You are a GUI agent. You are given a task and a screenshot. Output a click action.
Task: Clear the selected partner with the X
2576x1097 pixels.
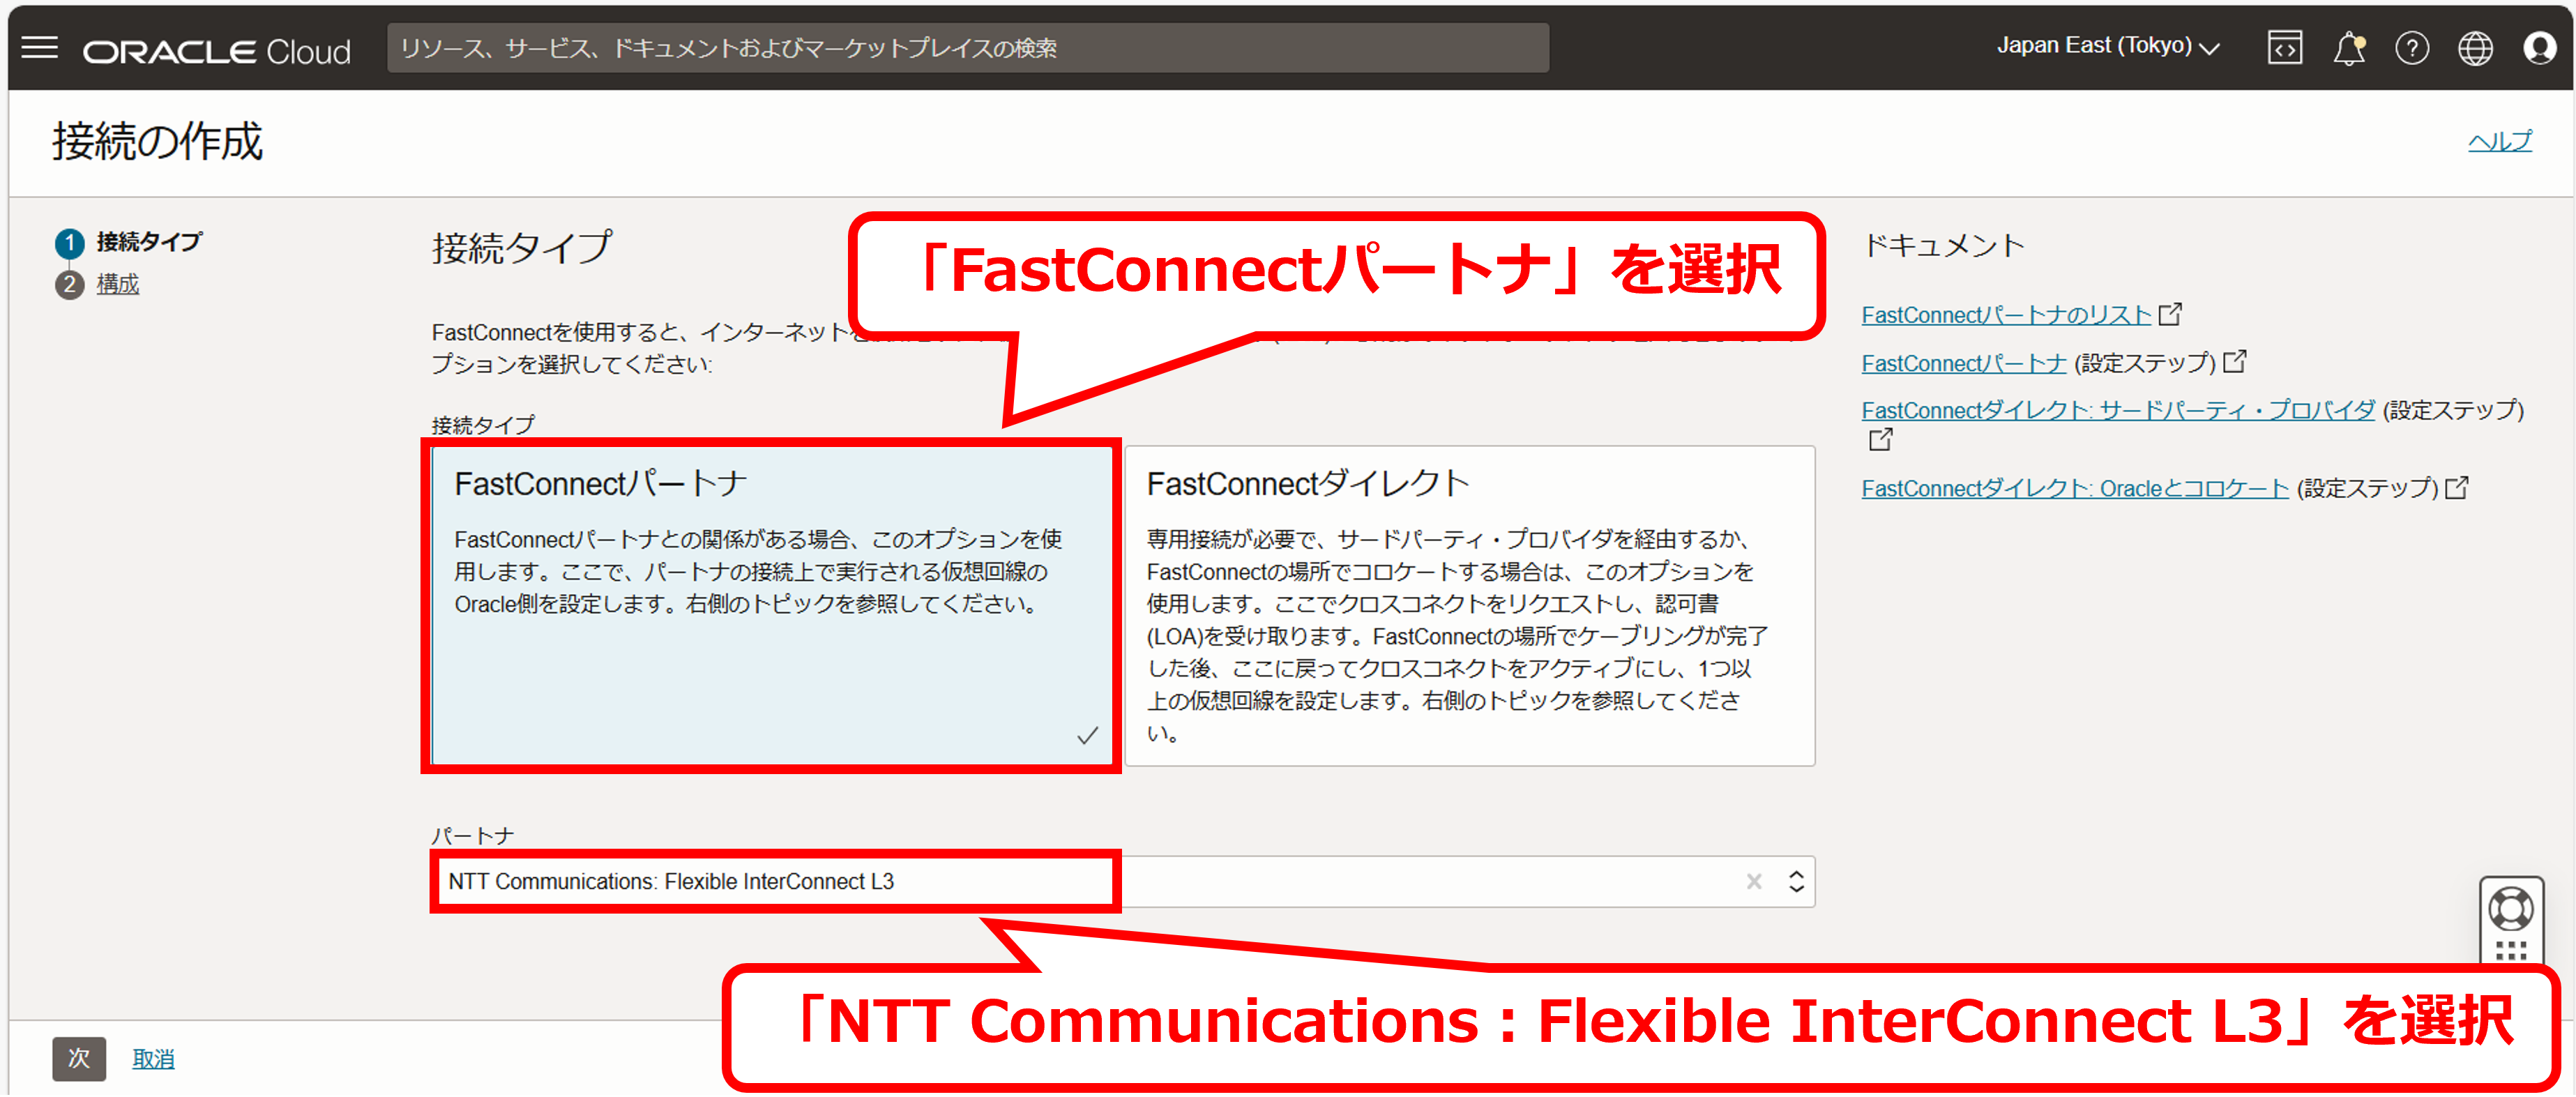coord(1754,882)
